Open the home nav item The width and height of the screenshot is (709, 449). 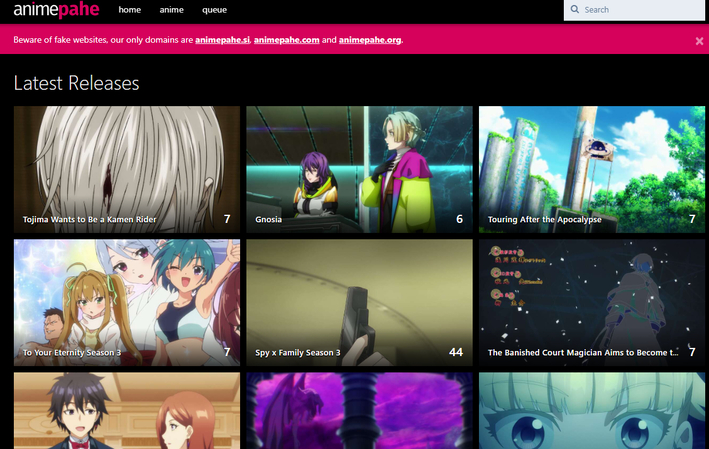[129, 10]
